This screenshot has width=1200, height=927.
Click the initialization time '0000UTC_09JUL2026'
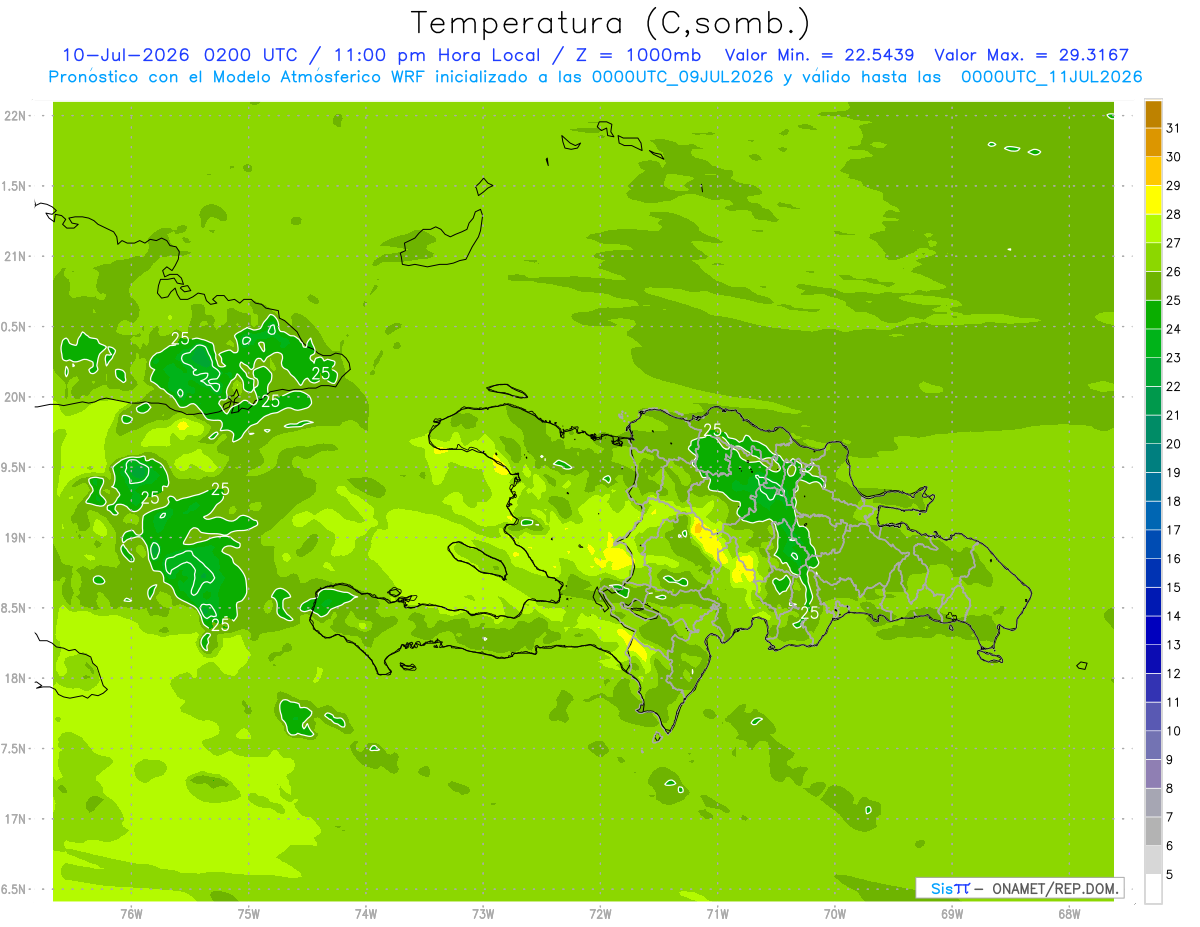click(683, 76)
